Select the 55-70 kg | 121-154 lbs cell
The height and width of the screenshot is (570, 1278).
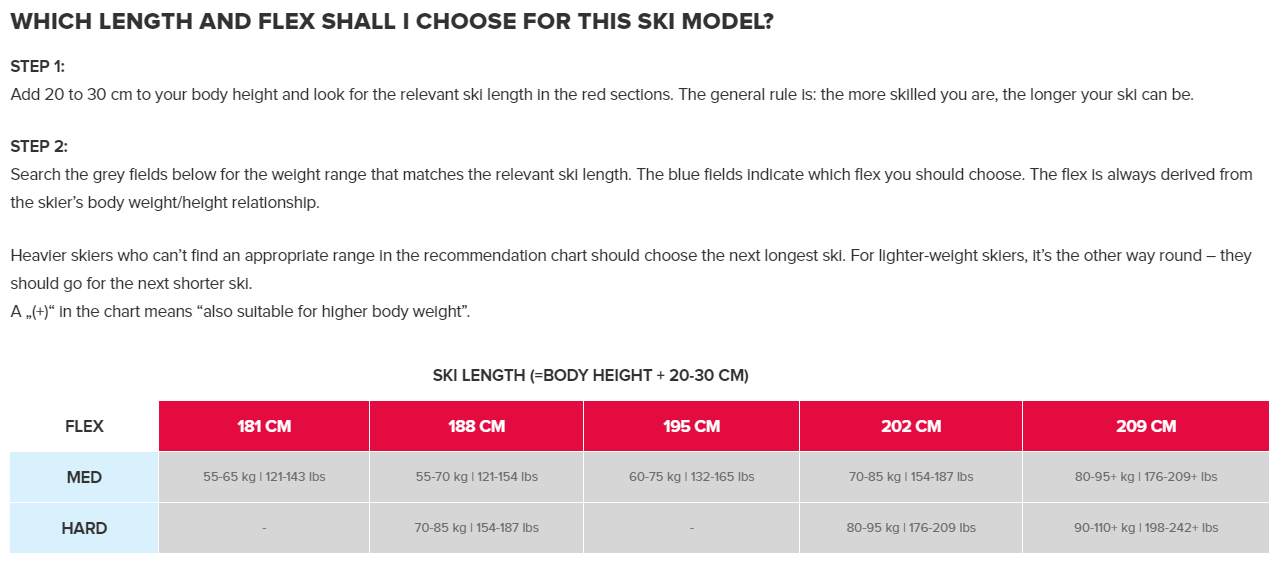476,477
